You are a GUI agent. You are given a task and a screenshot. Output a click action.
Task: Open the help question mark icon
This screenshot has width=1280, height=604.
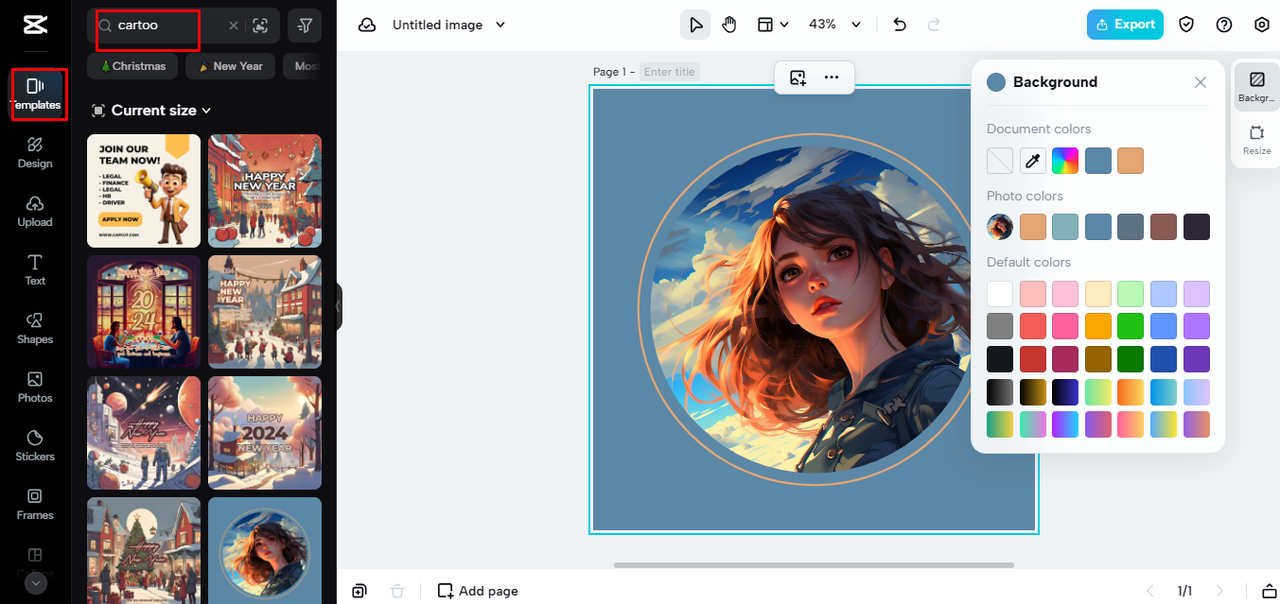[x=1224, y=25]
